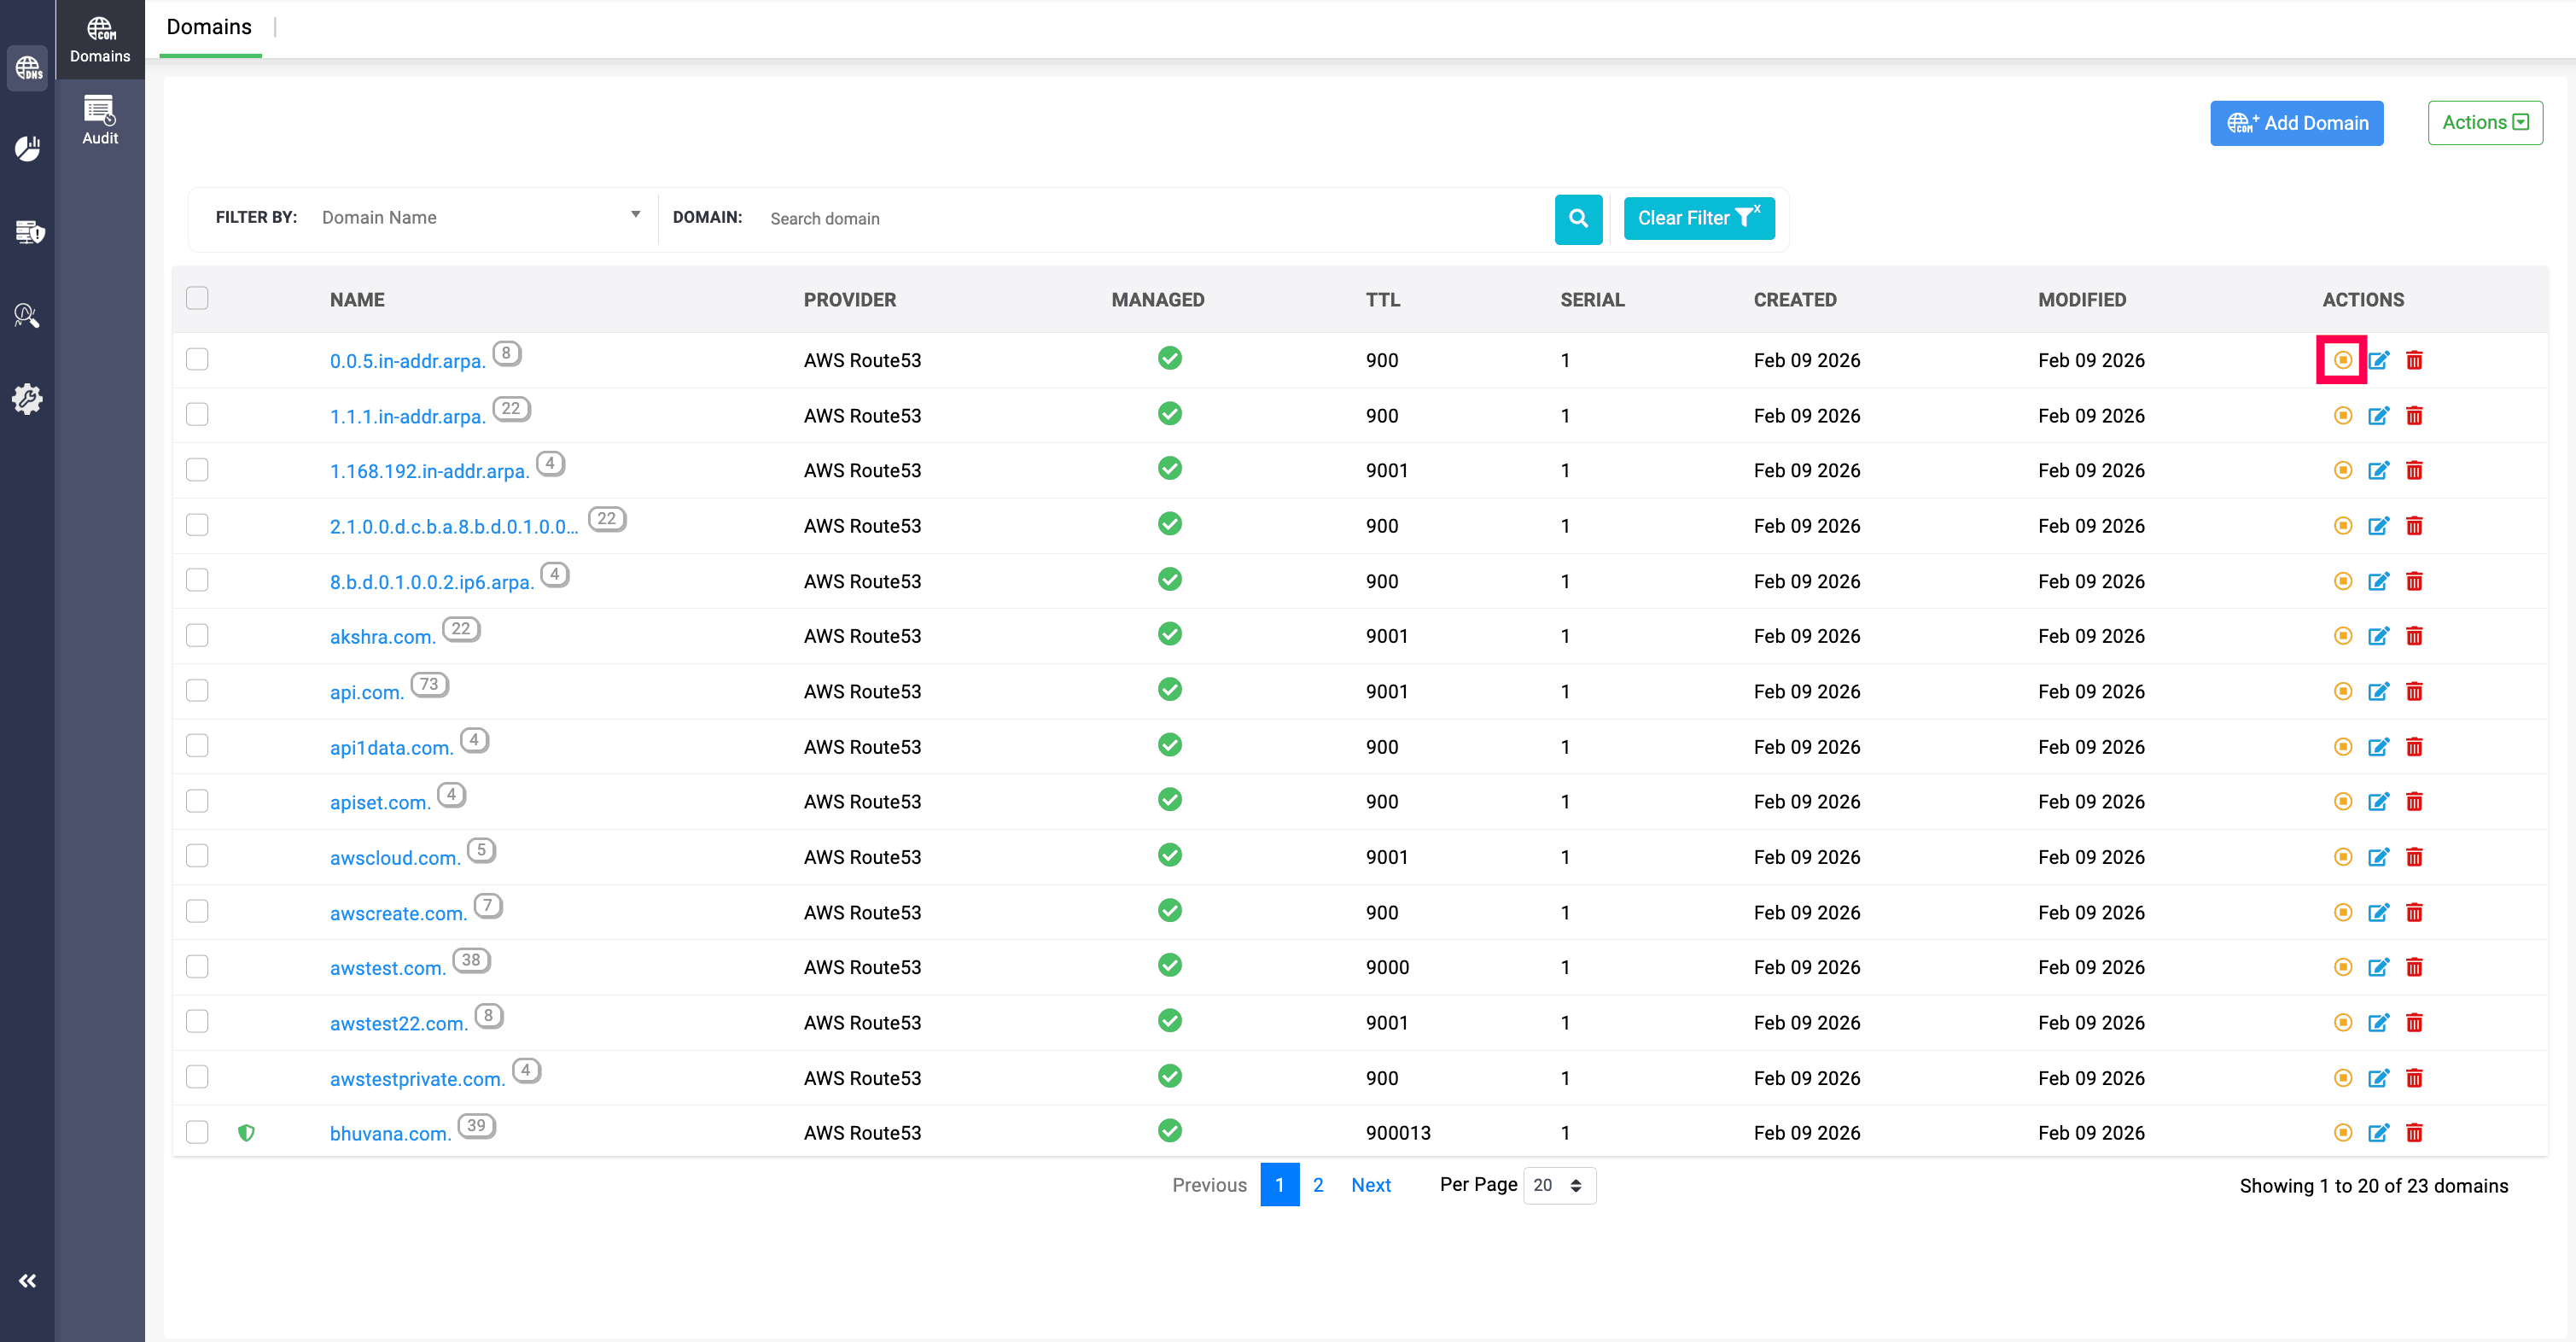2576x1342 pixels.
Task: Select the checkbox for awstest.com. row
Action: click(x=197, y=966)
